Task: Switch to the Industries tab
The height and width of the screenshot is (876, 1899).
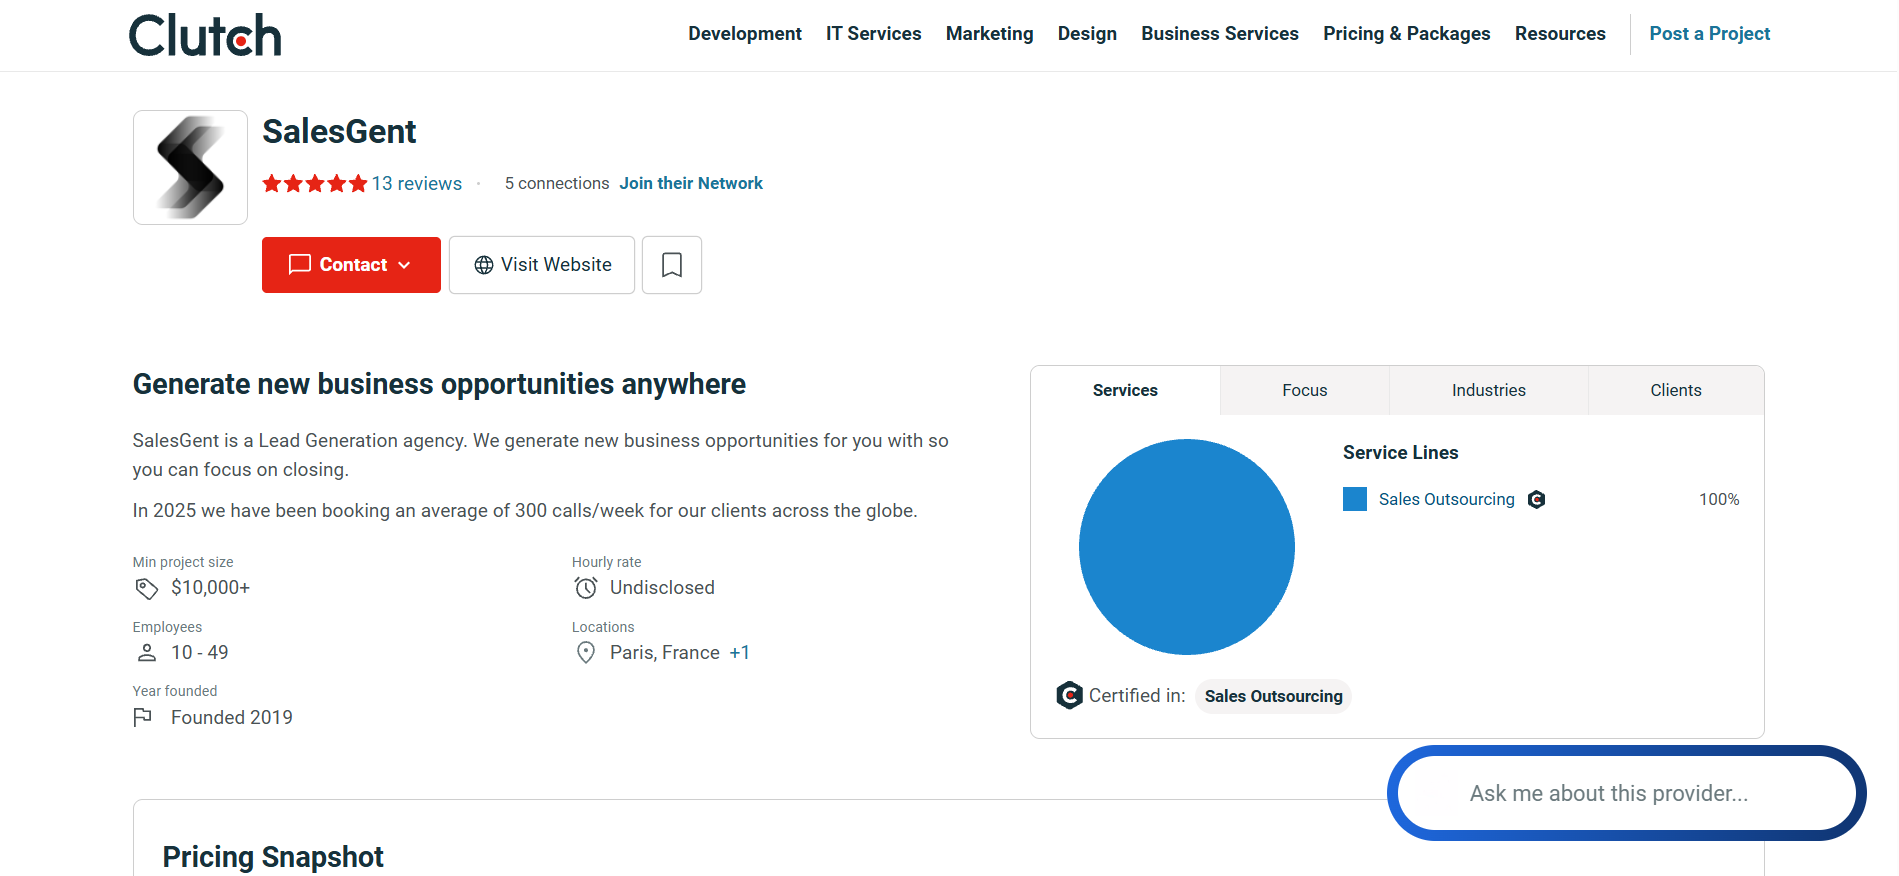Action: click(1489, 390)
